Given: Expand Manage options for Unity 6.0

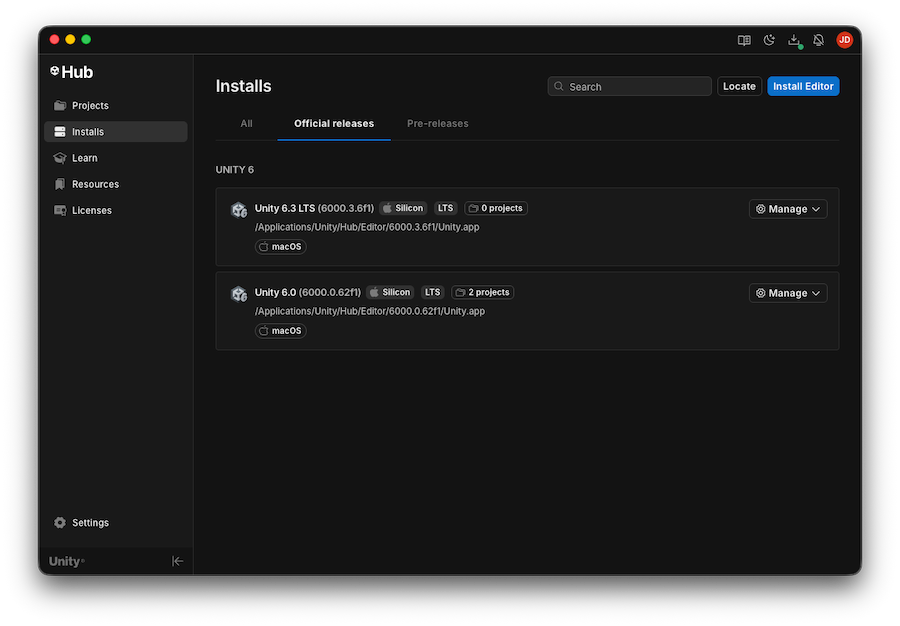Looking at the screenshot, I should pos(788,292).
